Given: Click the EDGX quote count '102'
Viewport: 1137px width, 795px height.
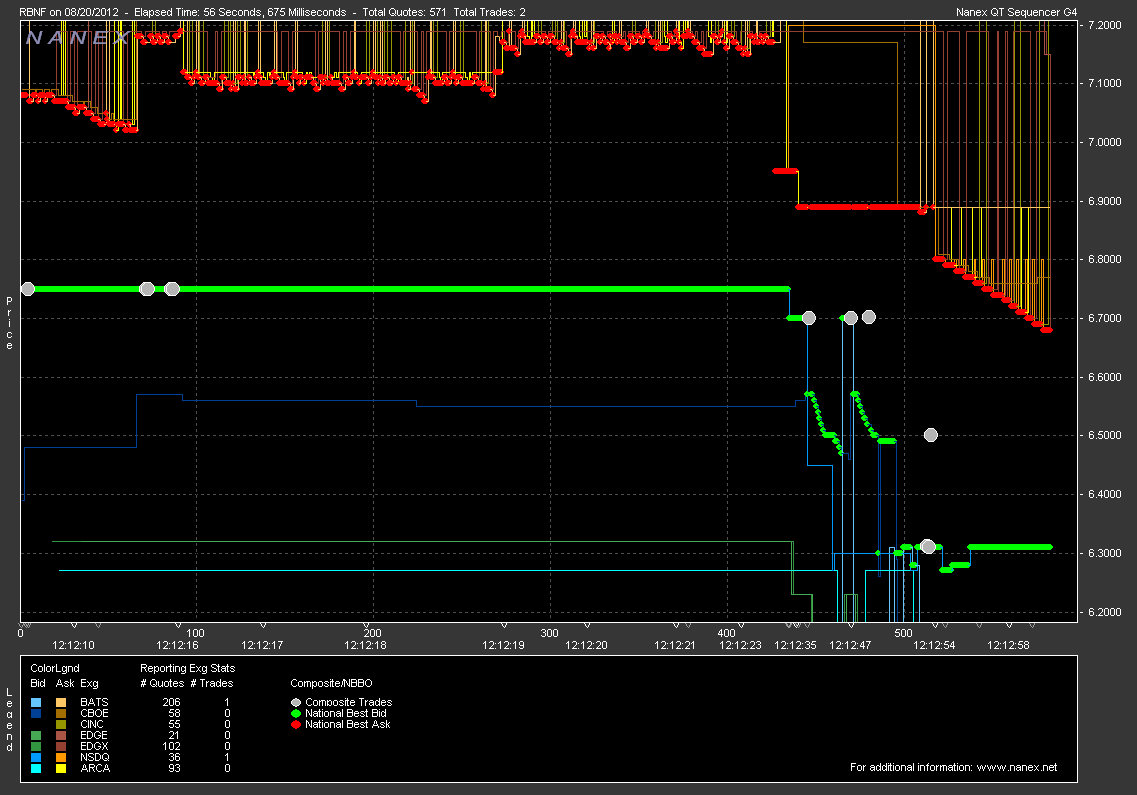Looking at the screenshot, I should point(171,746).
